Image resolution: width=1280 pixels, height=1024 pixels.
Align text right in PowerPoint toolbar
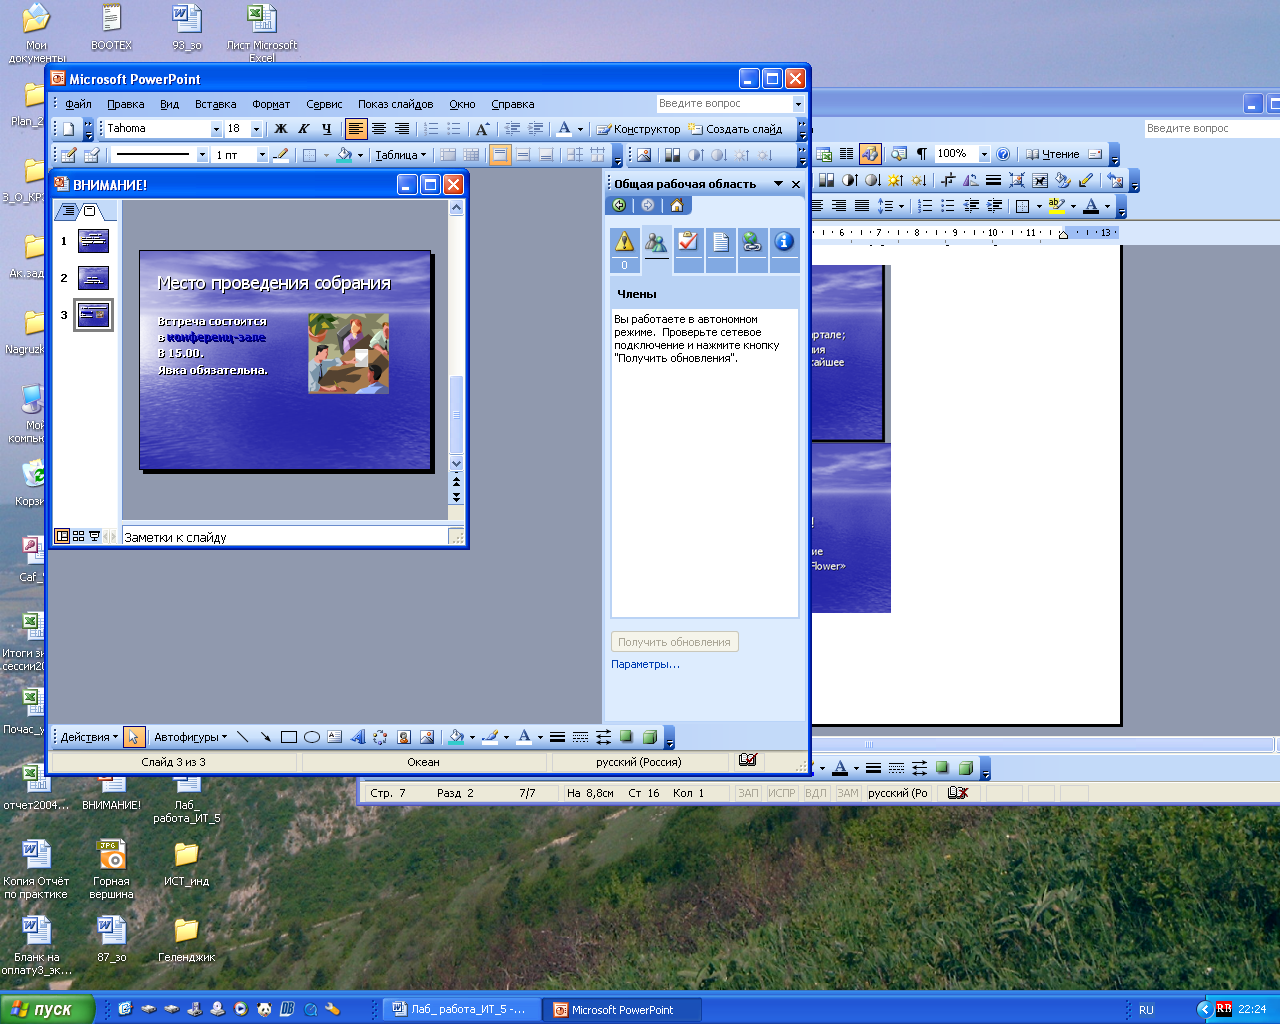tap(402, 129)
